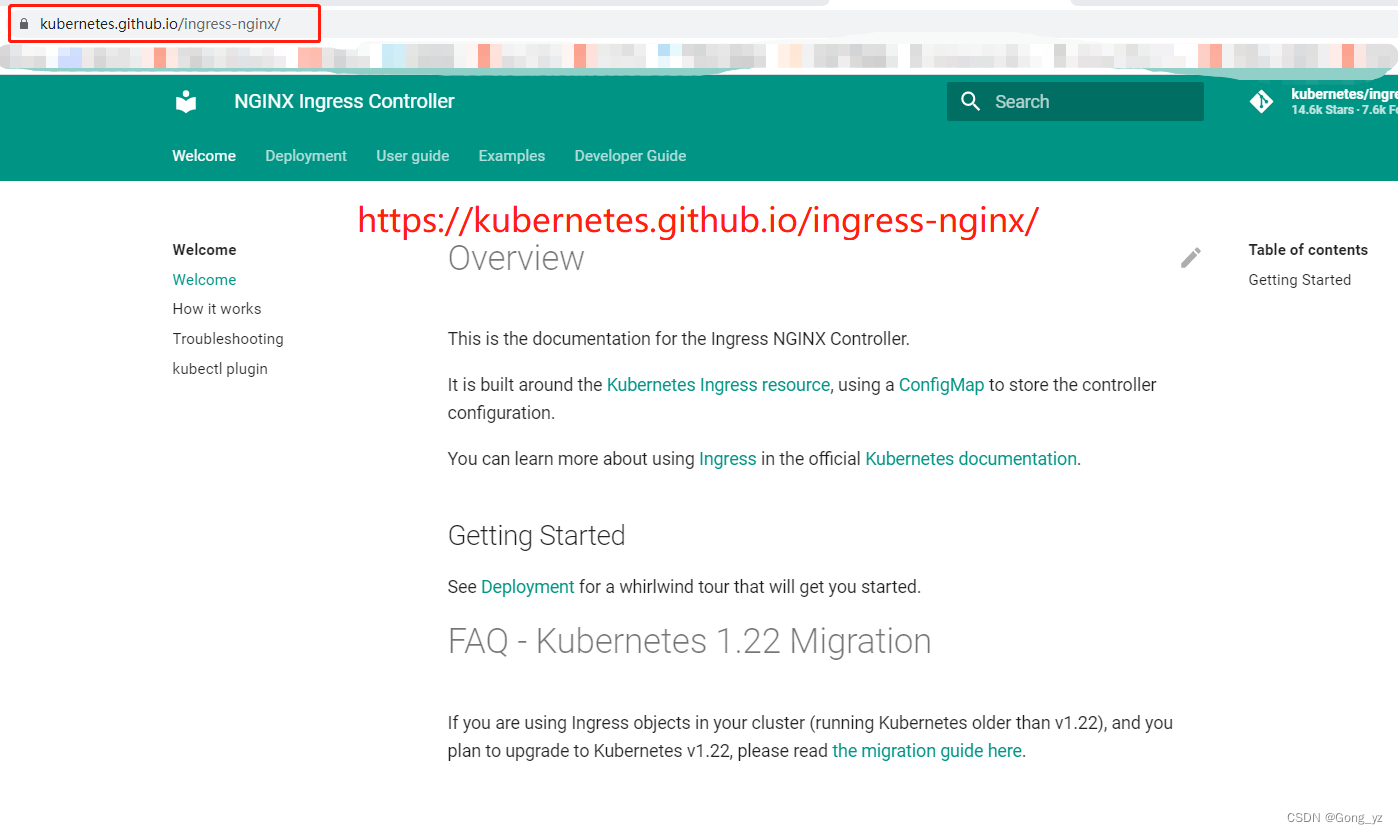Follow the ConfigMap link
This screenshot has width=1398, height=834.
[x=941, y=385]
